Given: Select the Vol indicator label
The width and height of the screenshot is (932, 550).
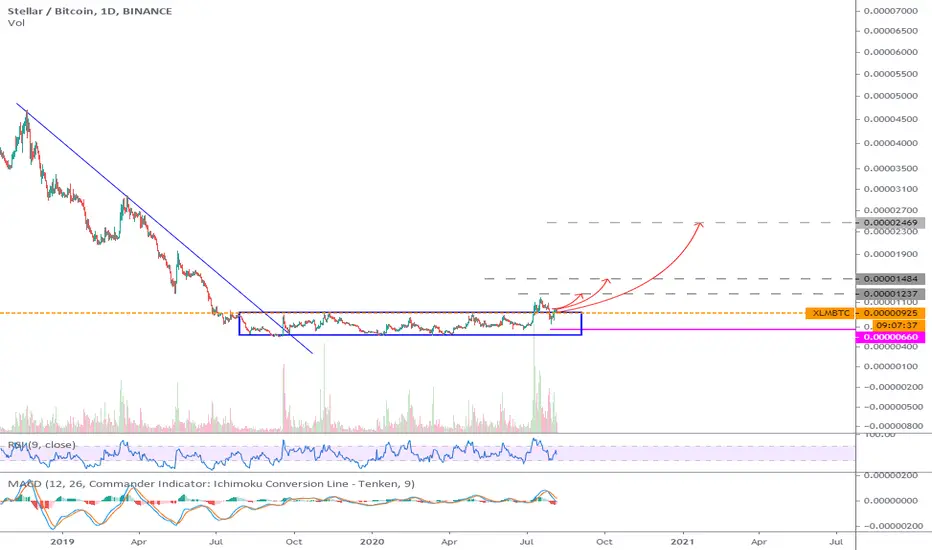Looking at the screenshot, I should pyautogui.click(x=16, y=23).
